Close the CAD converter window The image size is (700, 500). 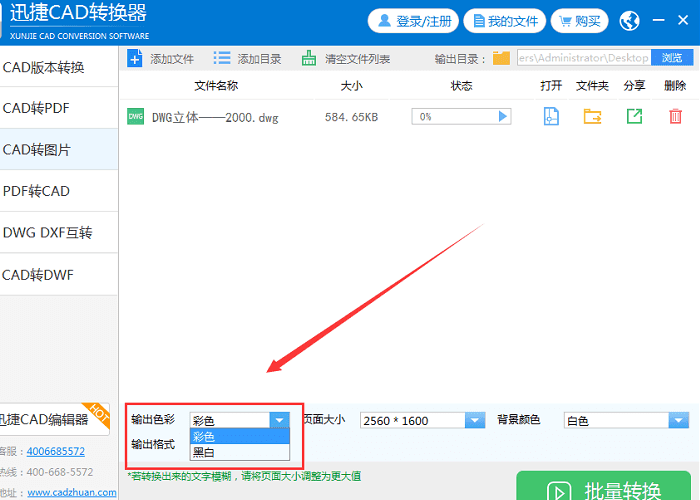tap(683, 20)
